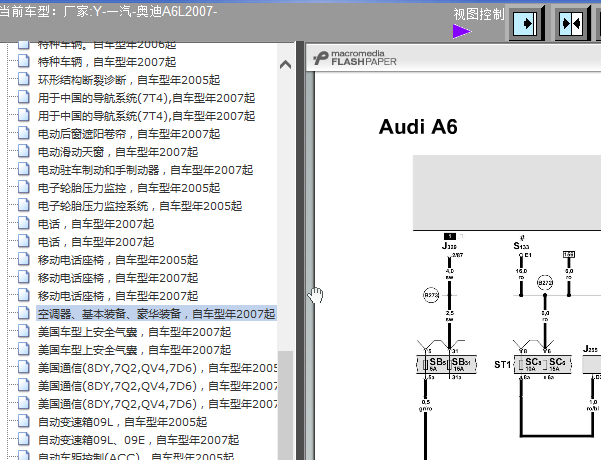Image resolution: width=601 pixels, height=460 pixels.
Task: Select 电动滑动天窗，自车型年2007起
Action: pos(118,152)
